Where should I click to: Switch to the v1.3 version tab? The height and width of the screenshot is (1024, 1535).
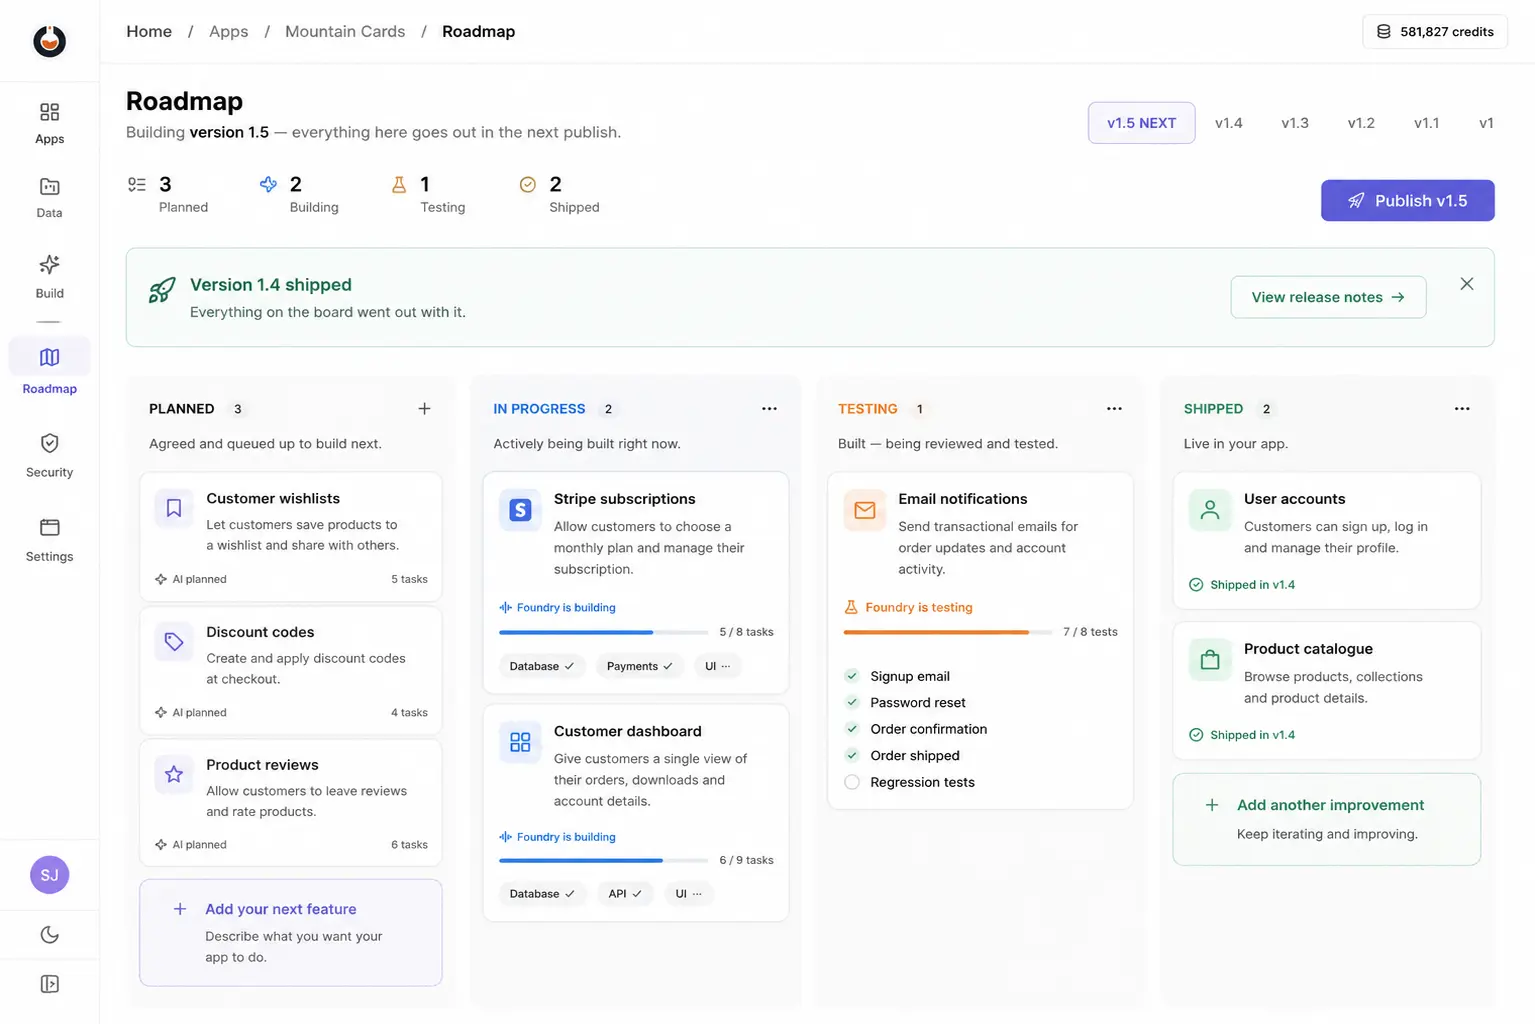(x=1295, y=123)
